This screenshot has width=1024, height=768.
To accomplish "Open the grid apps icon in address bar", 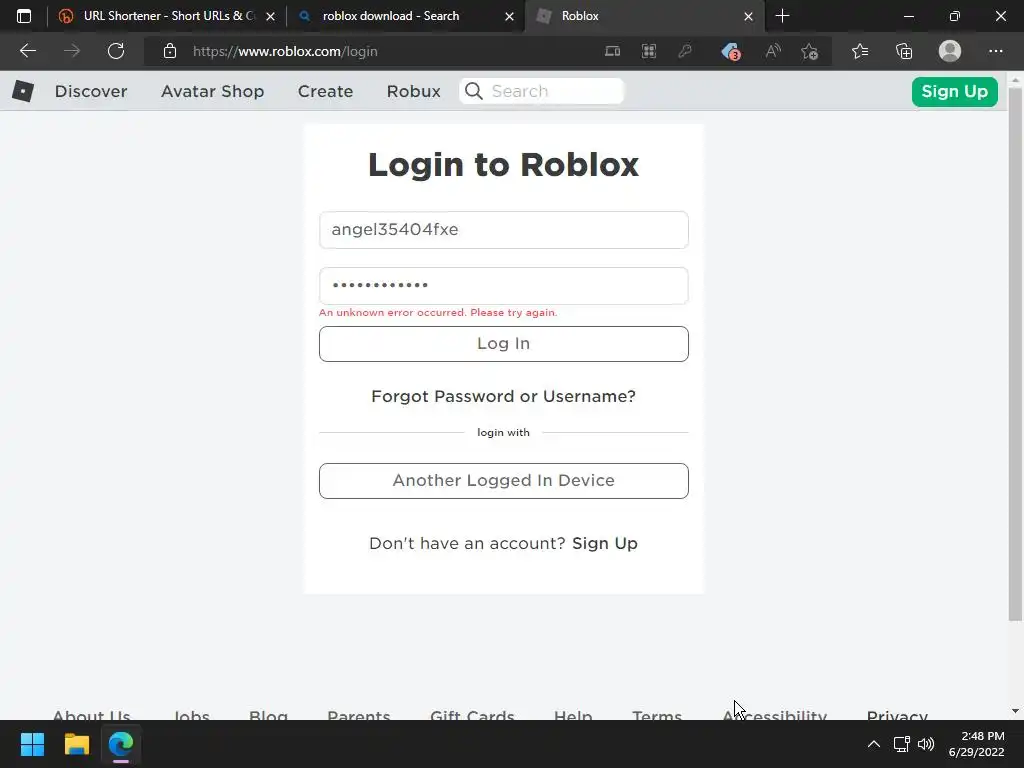I will pyautogui.click(x=648, y=51).
